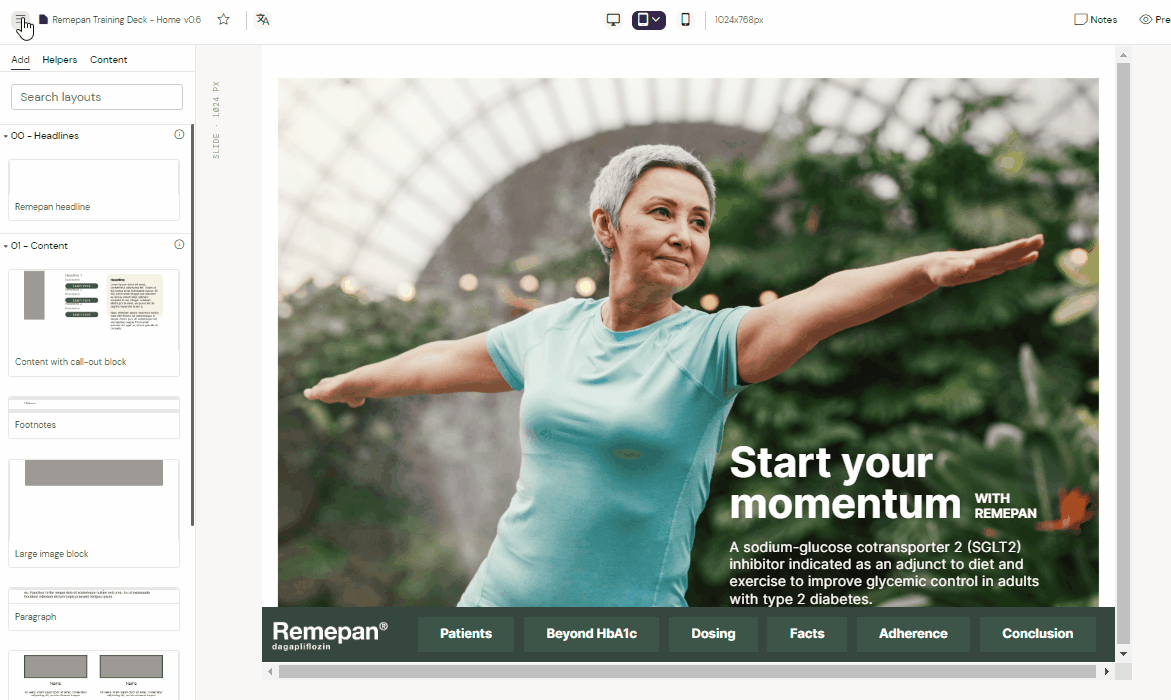
Task: Click the document file icon beside the title
Action: coord(43,19)
